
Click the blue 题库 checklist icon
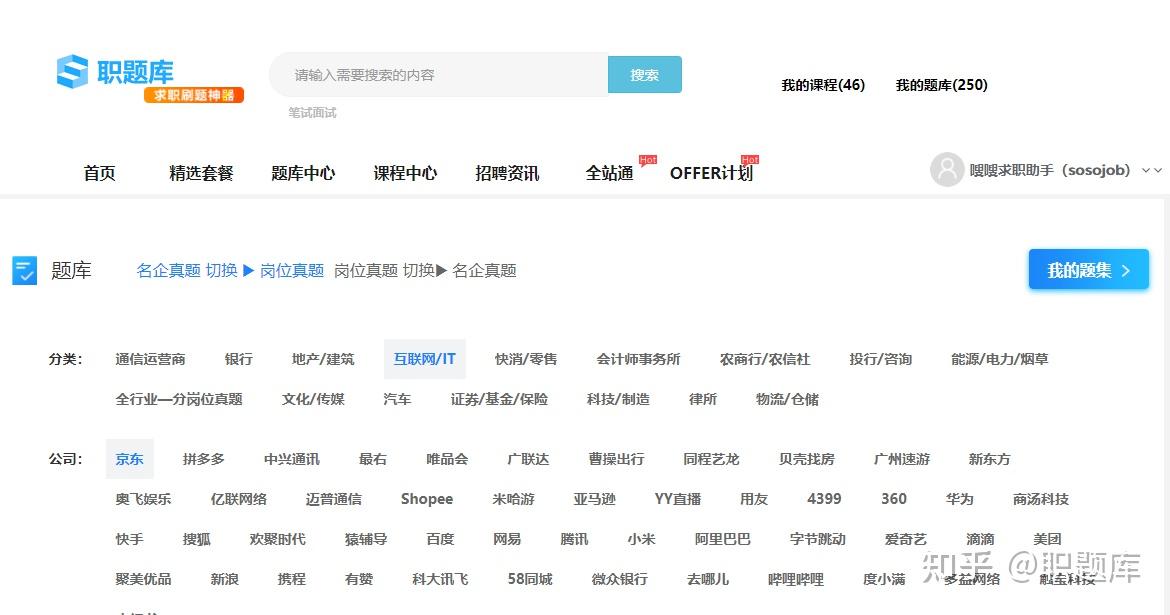pos(25,271)
